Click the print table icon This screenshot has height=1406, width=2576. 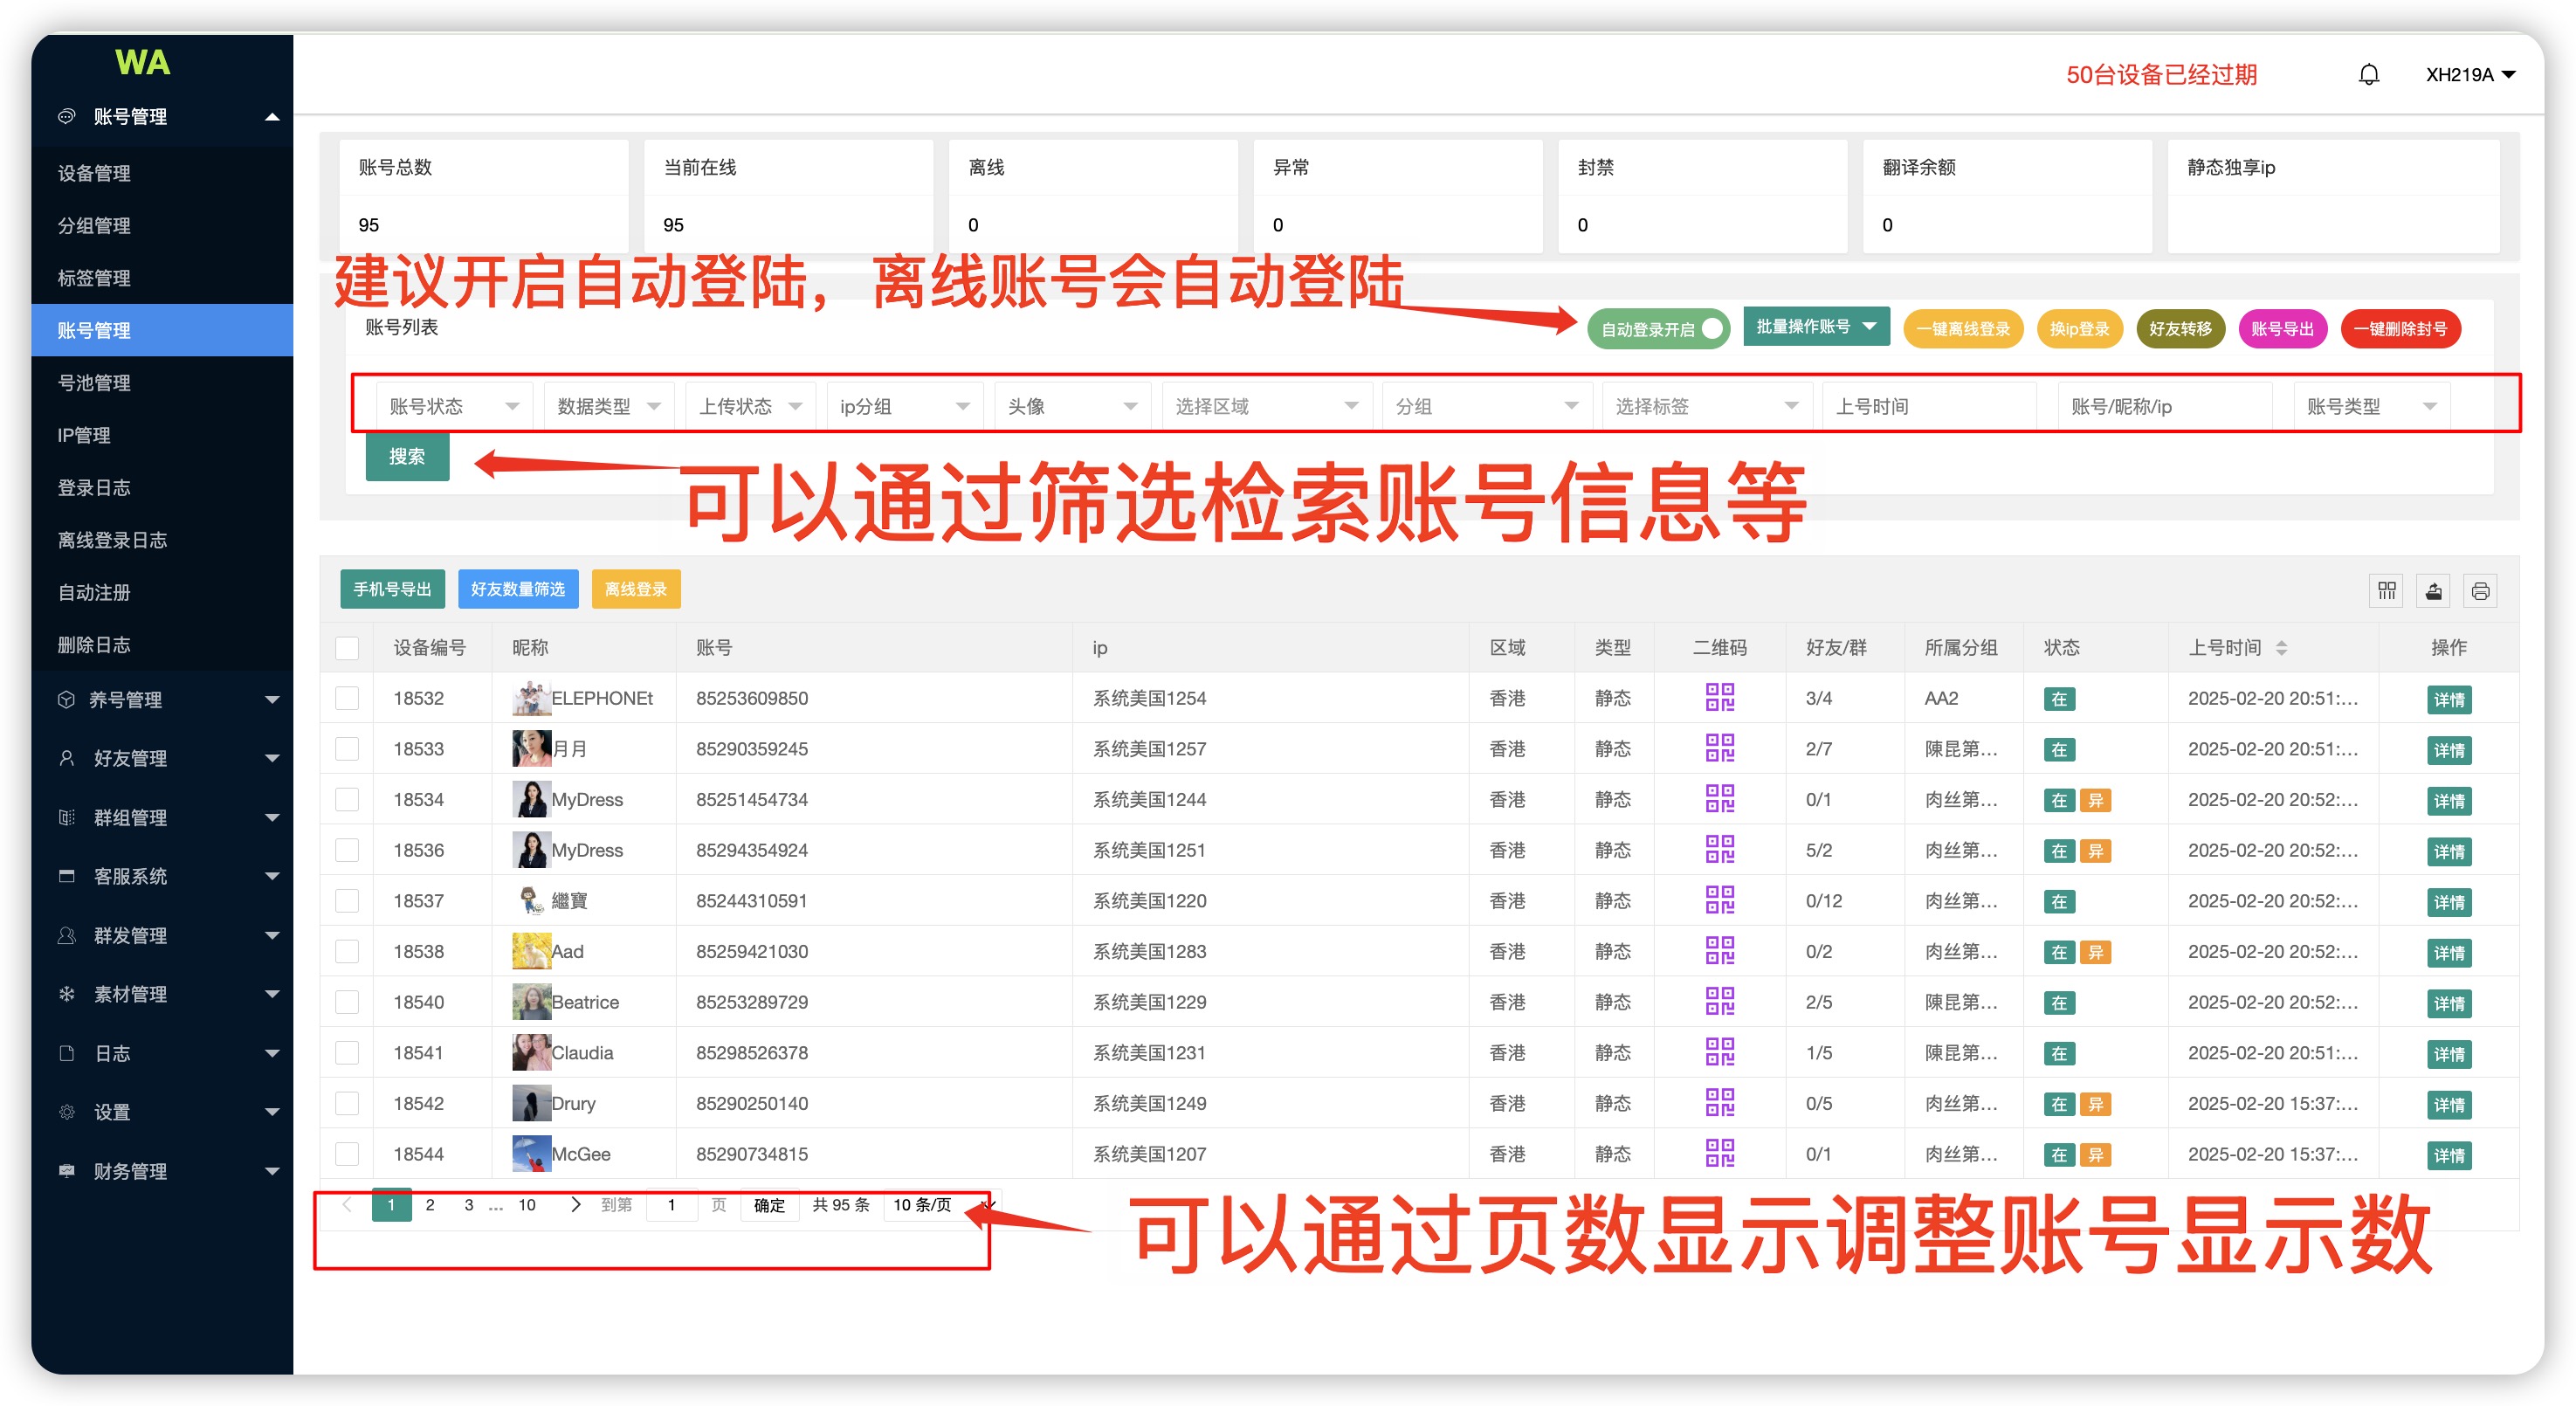click(2480, 591)
